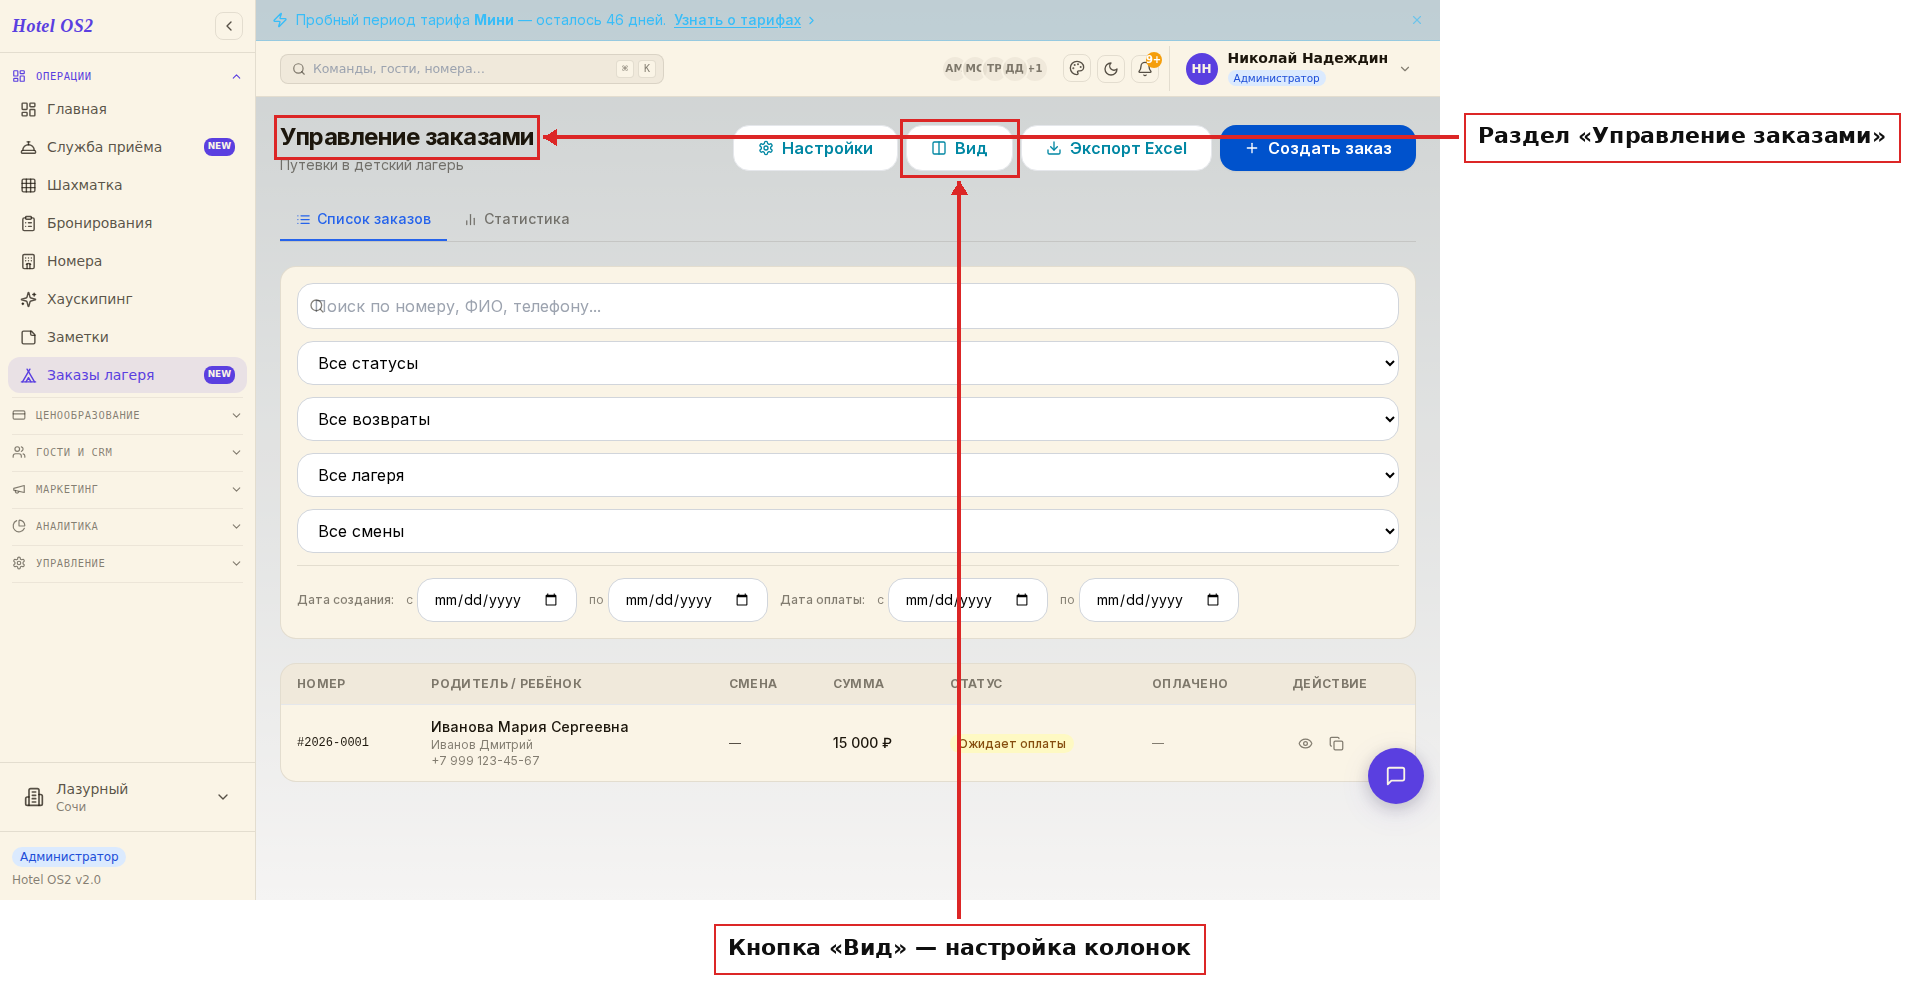Screen dimensions: 1924x998
Task: Expand the Аналитика section
Action: click(127, 526)
